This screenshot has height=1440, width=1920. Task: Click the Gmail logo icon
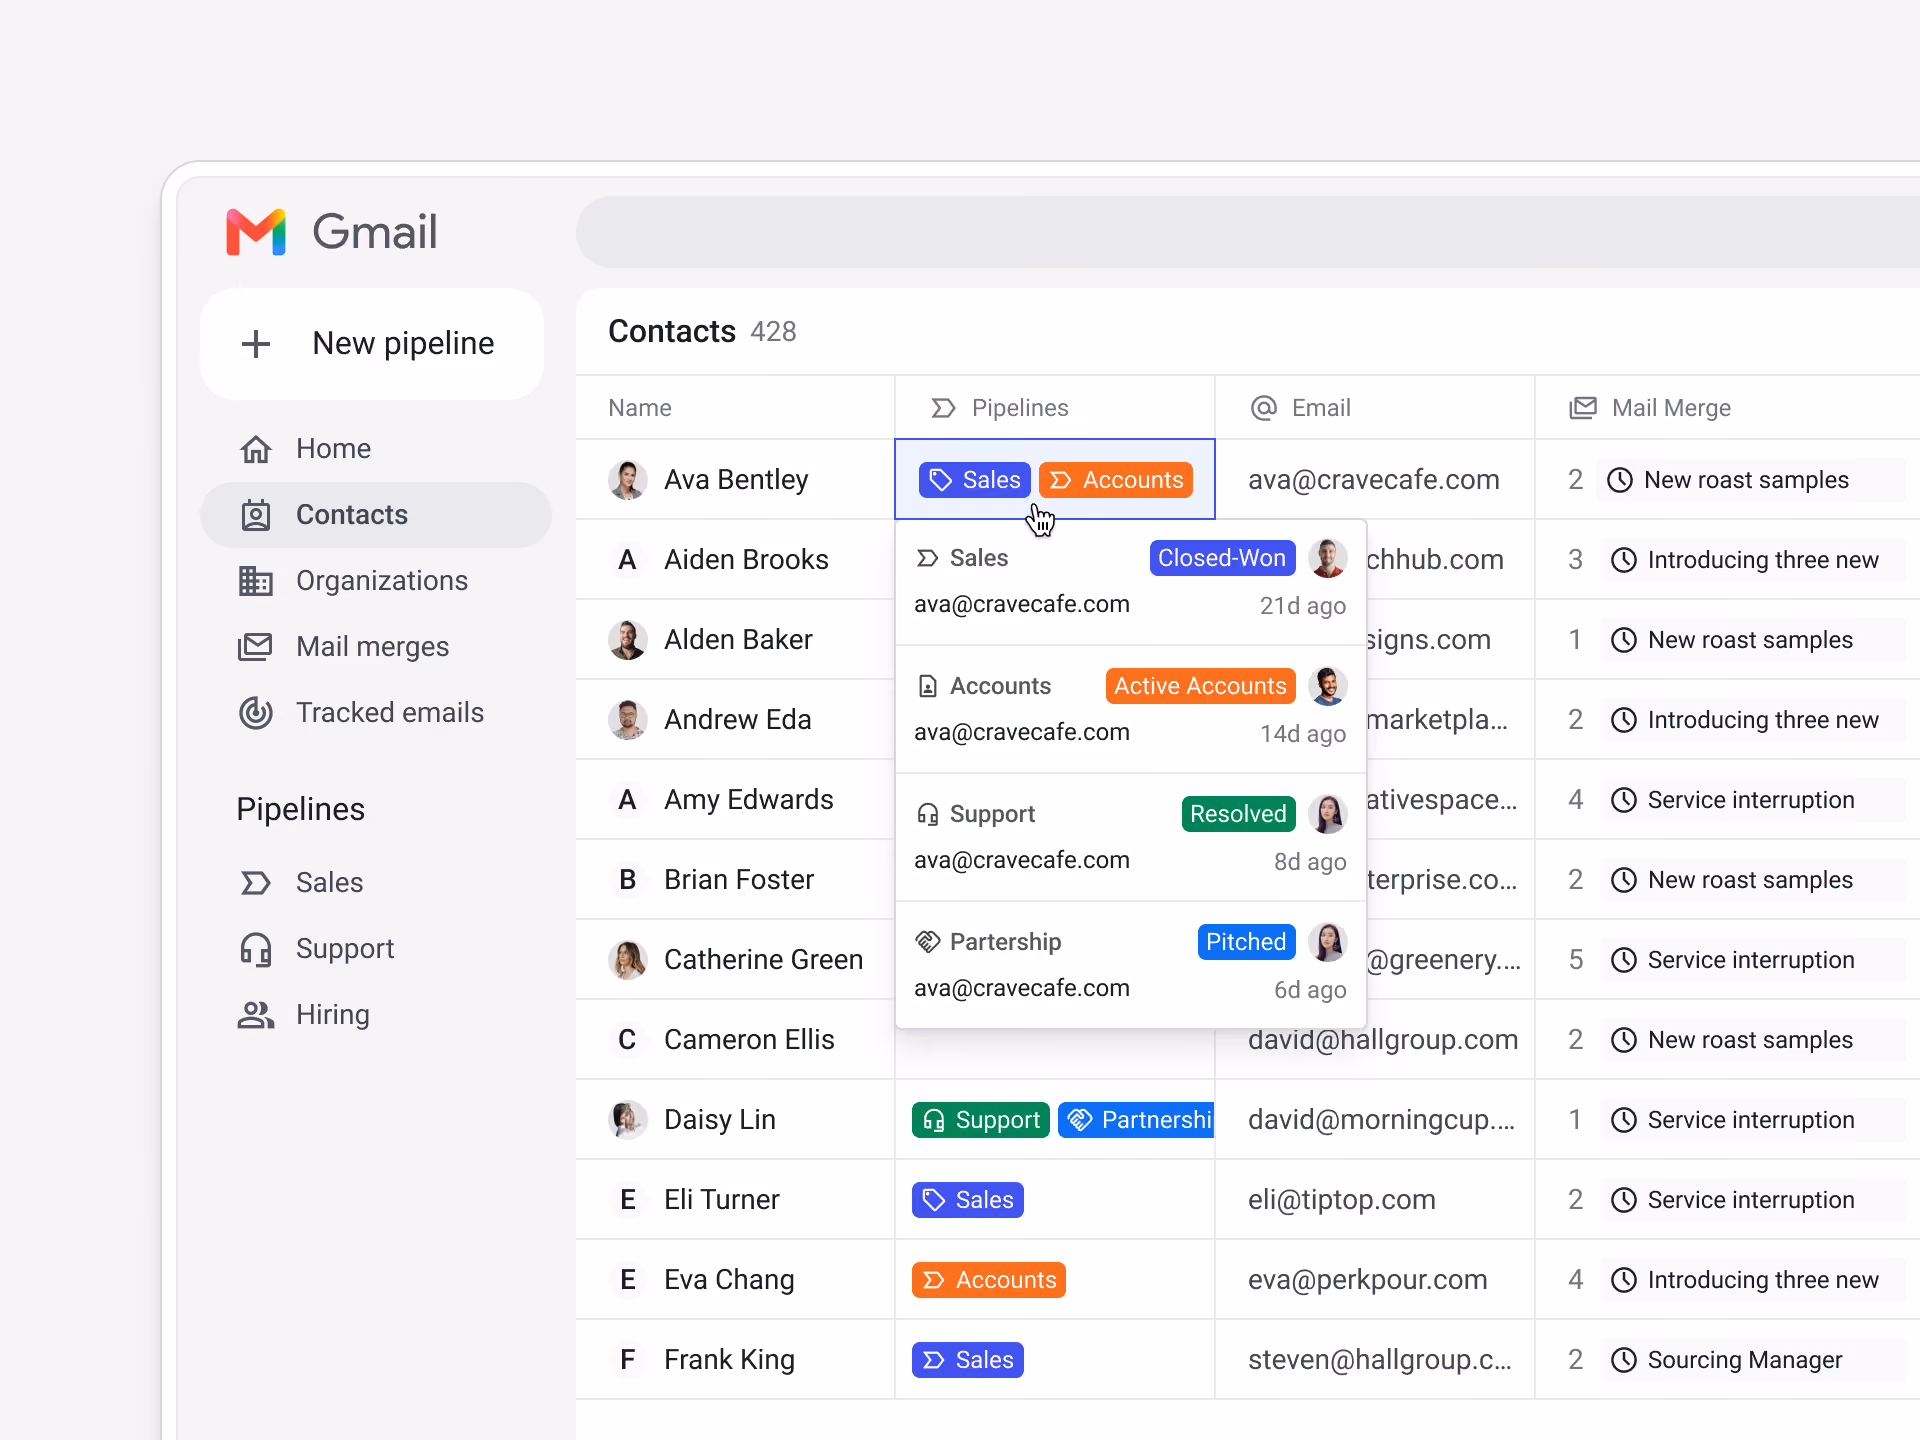point(256,232)
